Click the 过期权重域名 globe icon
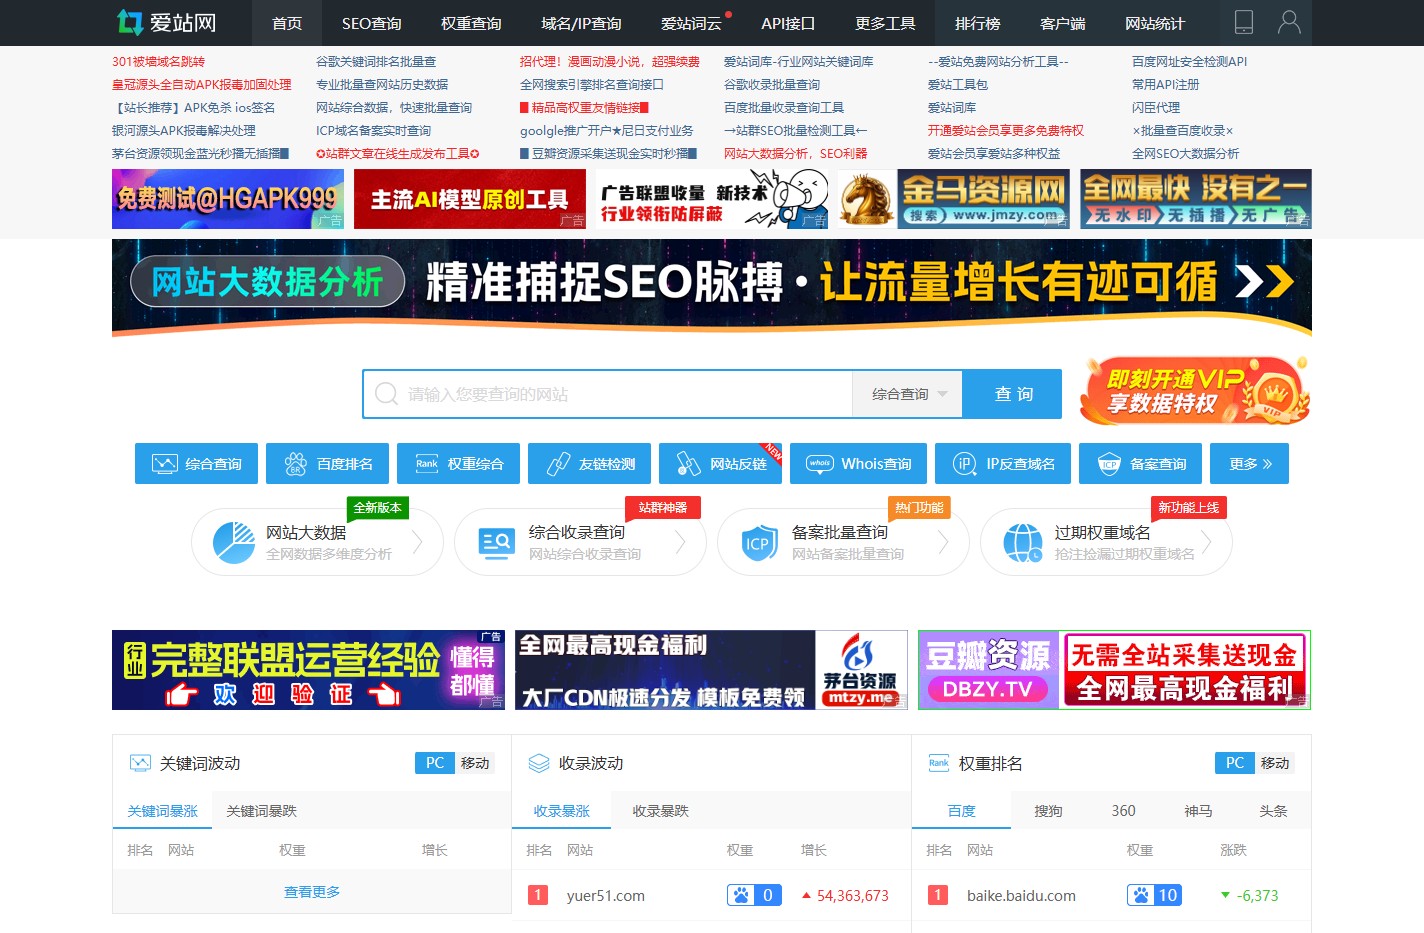This screenshot has width=1424, height=933. pos(1022,543)
